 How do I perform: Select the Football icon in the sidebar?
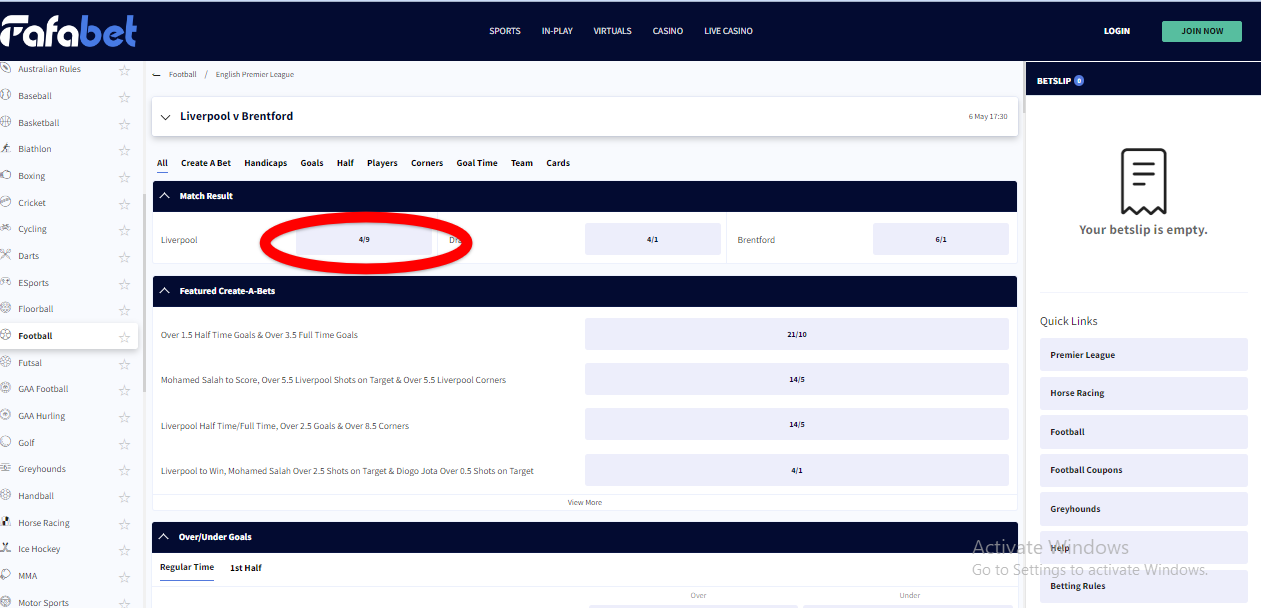(6, 336)
